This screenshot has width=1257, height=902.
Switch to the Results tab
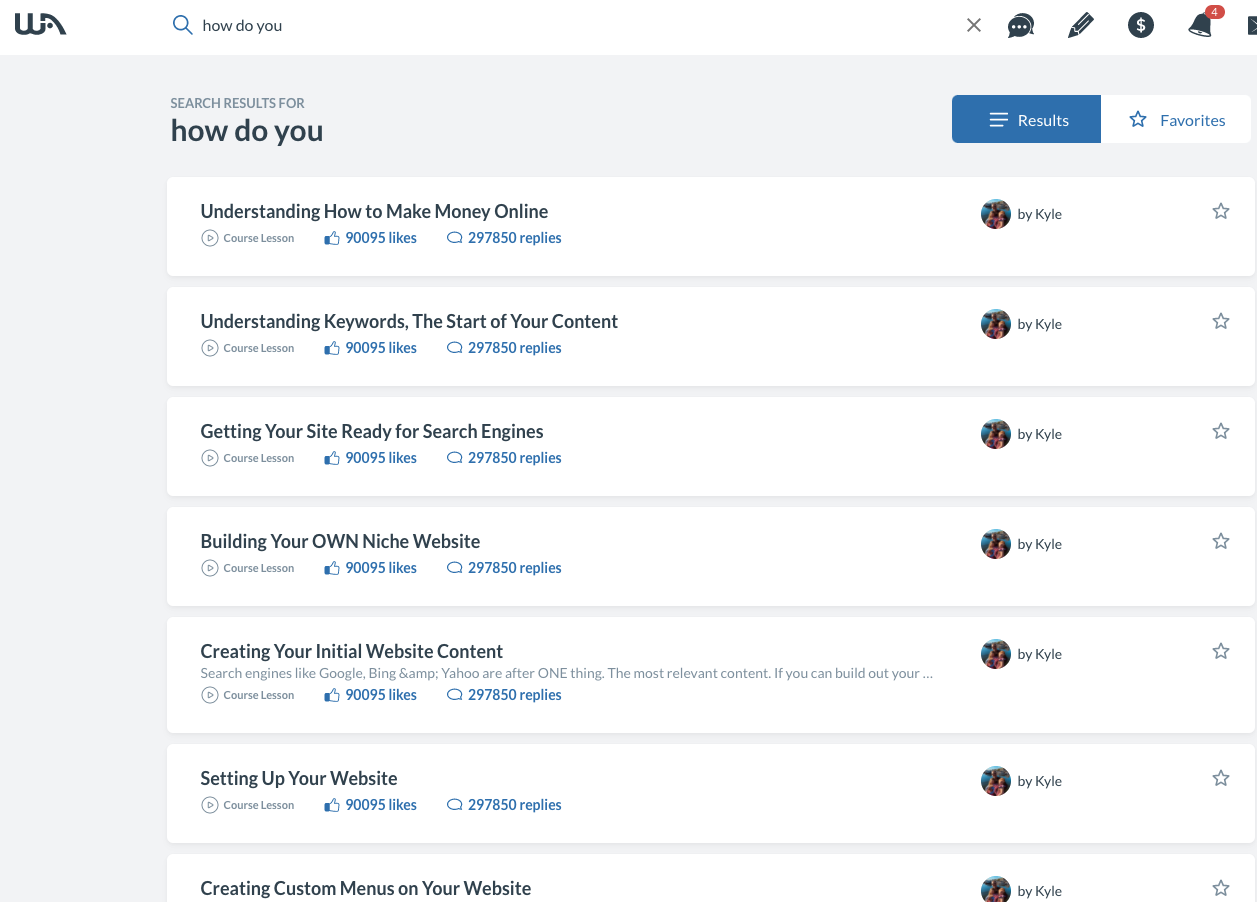pos(1026,119)
